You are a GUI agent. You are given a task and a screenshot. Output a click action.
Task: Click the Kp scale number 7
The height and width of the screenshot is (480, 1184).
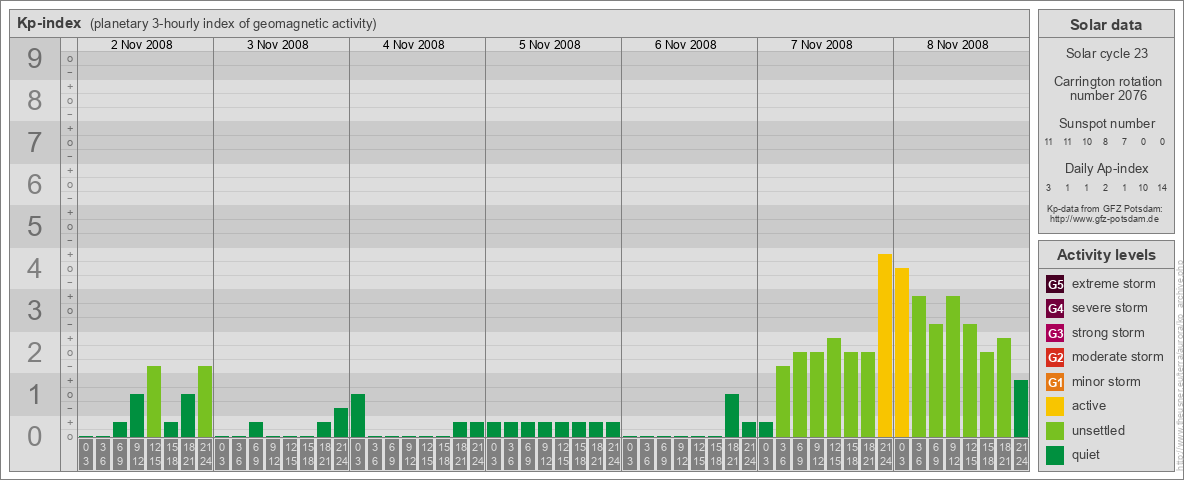coord(35,142)
